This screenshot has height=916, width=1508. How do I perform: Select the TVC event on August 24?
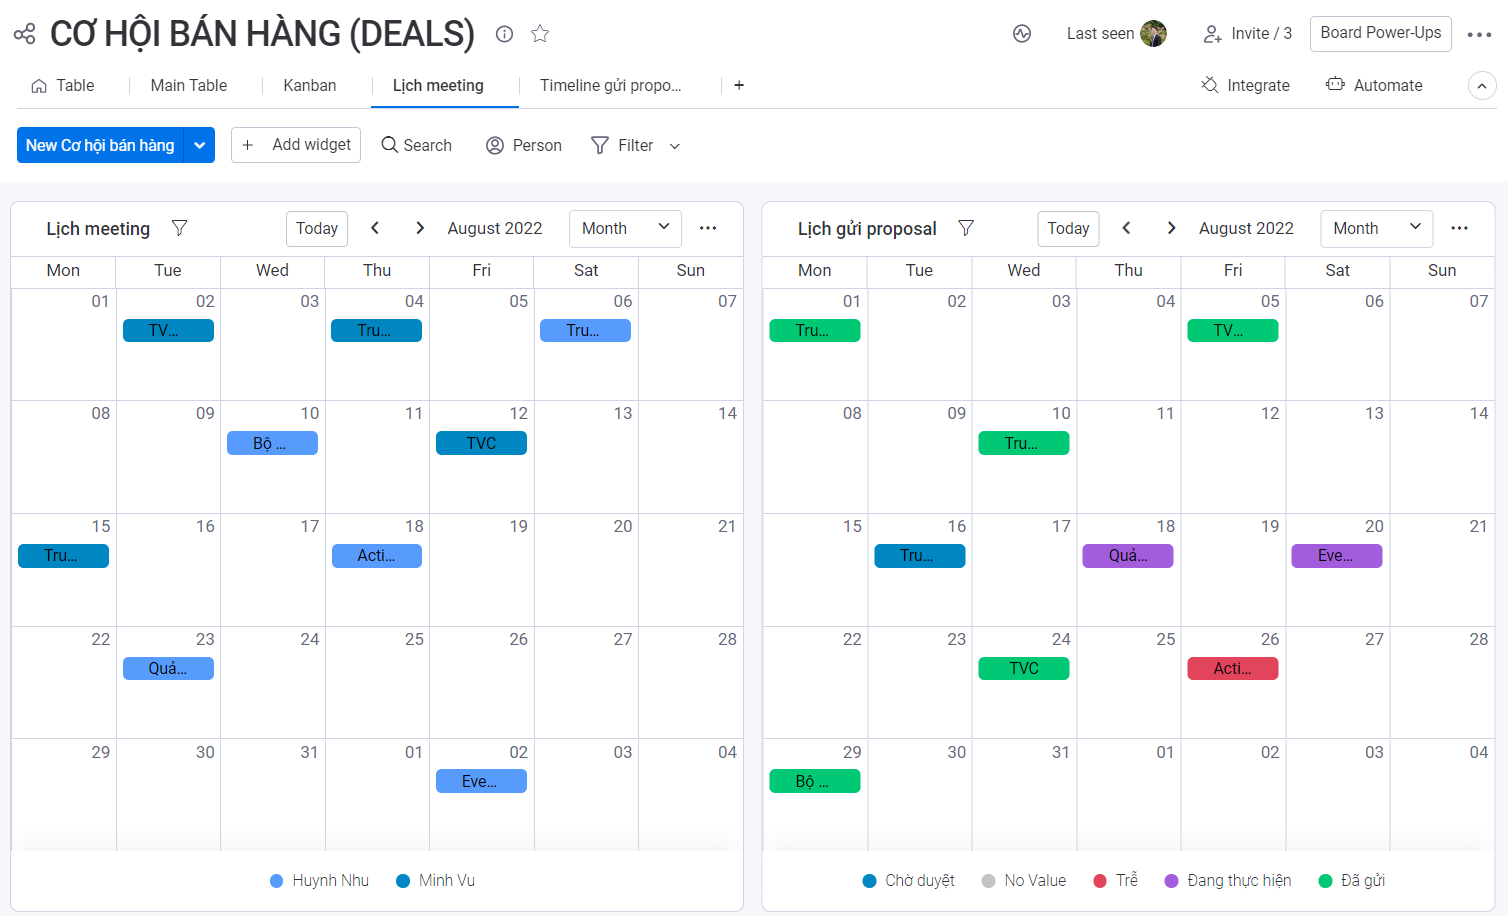click(x=1023, y=668)
